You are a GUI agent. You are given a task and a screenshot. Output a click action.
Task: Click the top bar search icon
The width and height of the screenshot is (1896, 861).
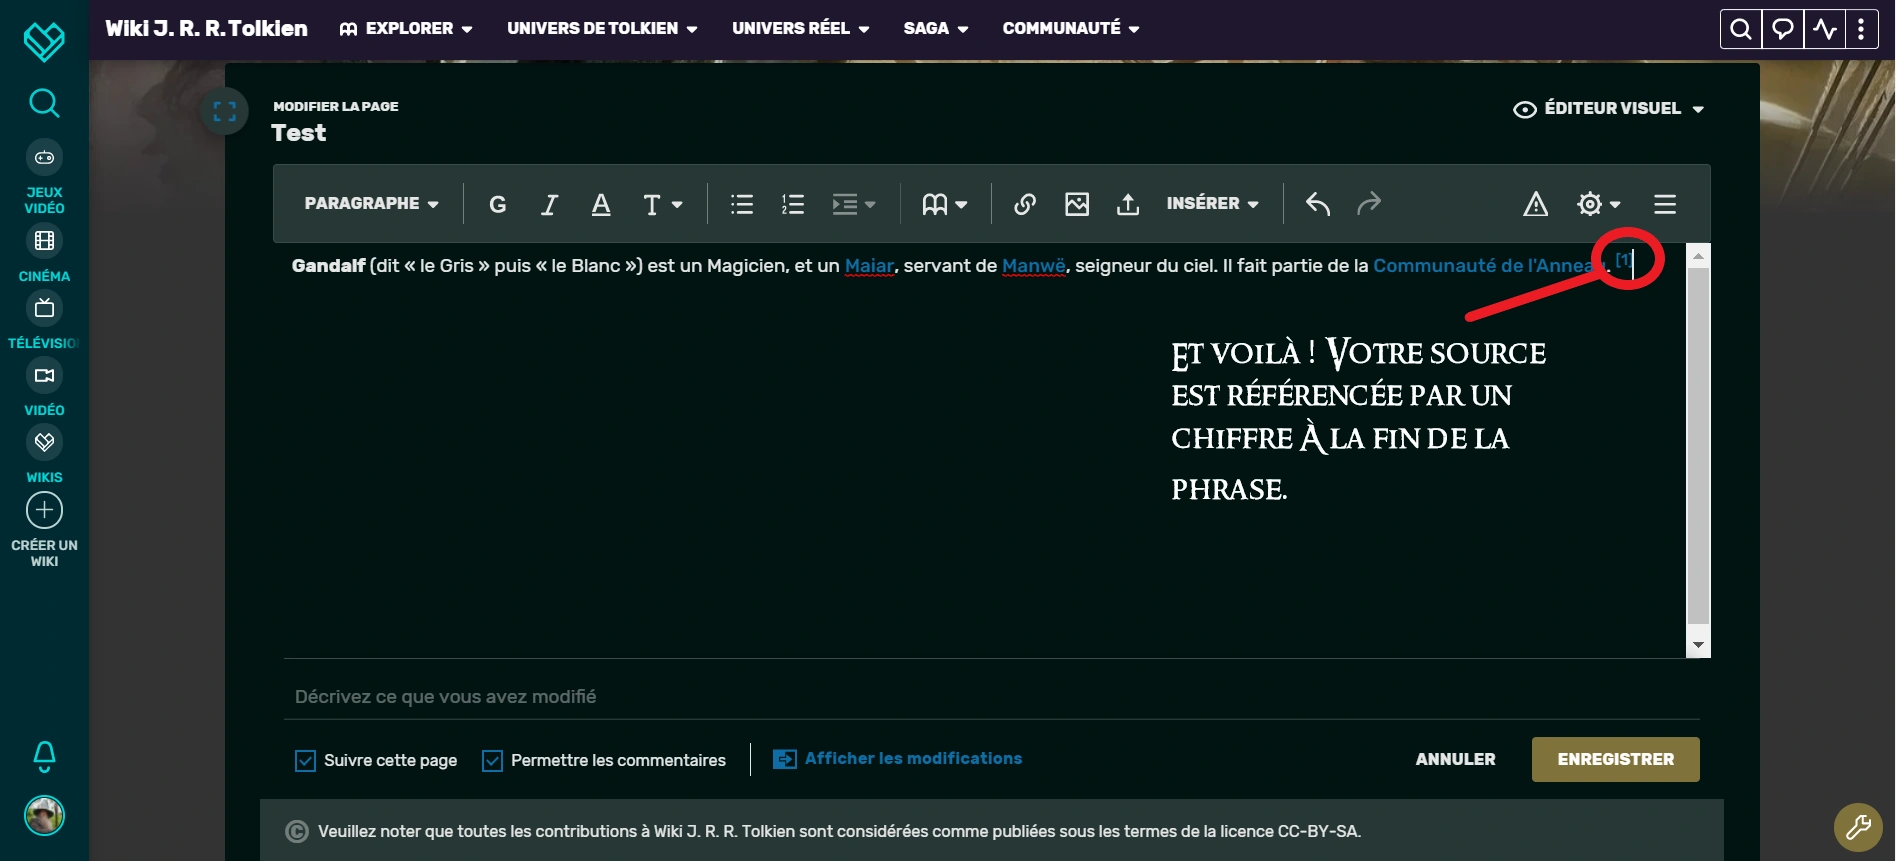point(1741,29)
